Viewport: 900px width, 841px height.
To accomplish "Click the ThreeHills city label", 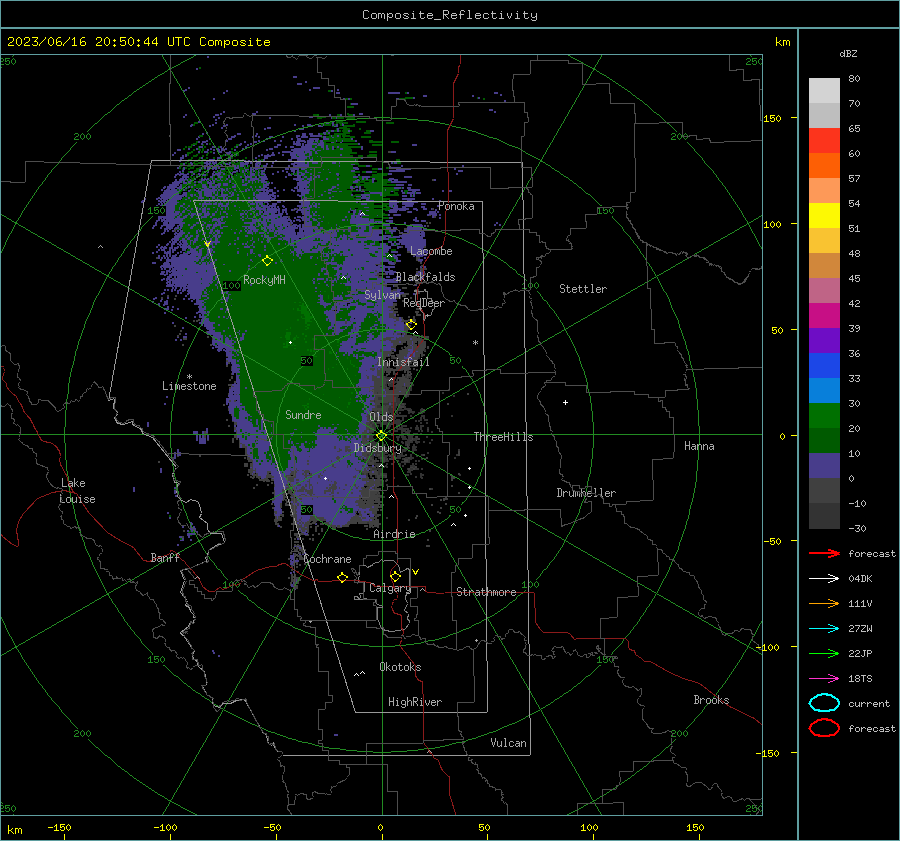I will 503,437.
